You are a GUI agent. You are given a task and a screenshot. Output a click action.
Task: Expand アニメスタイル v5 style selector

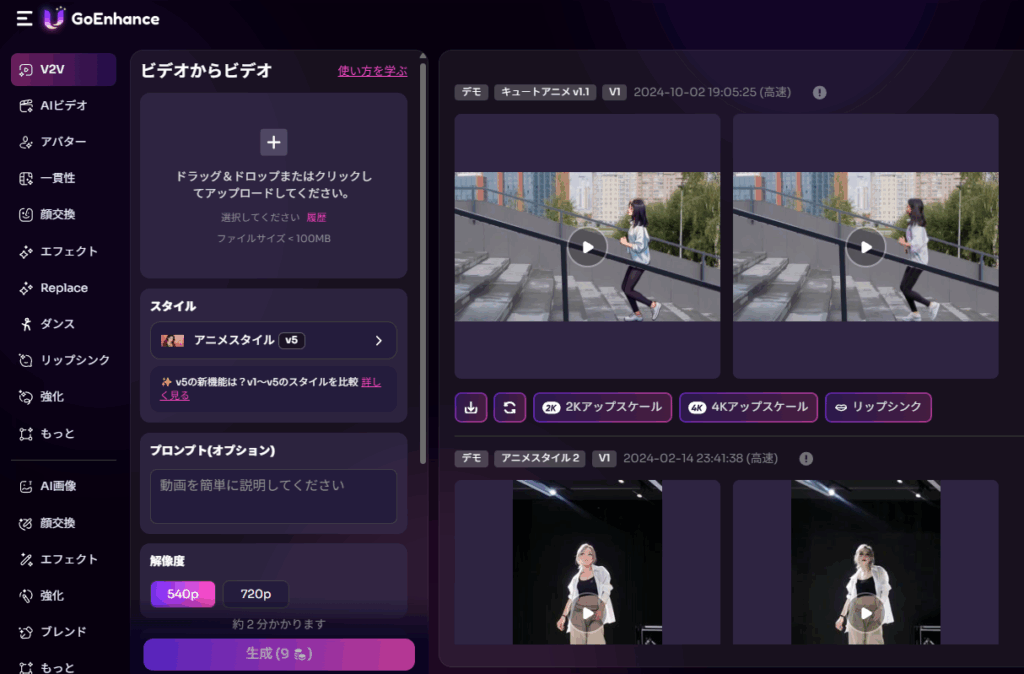[273, 340]
